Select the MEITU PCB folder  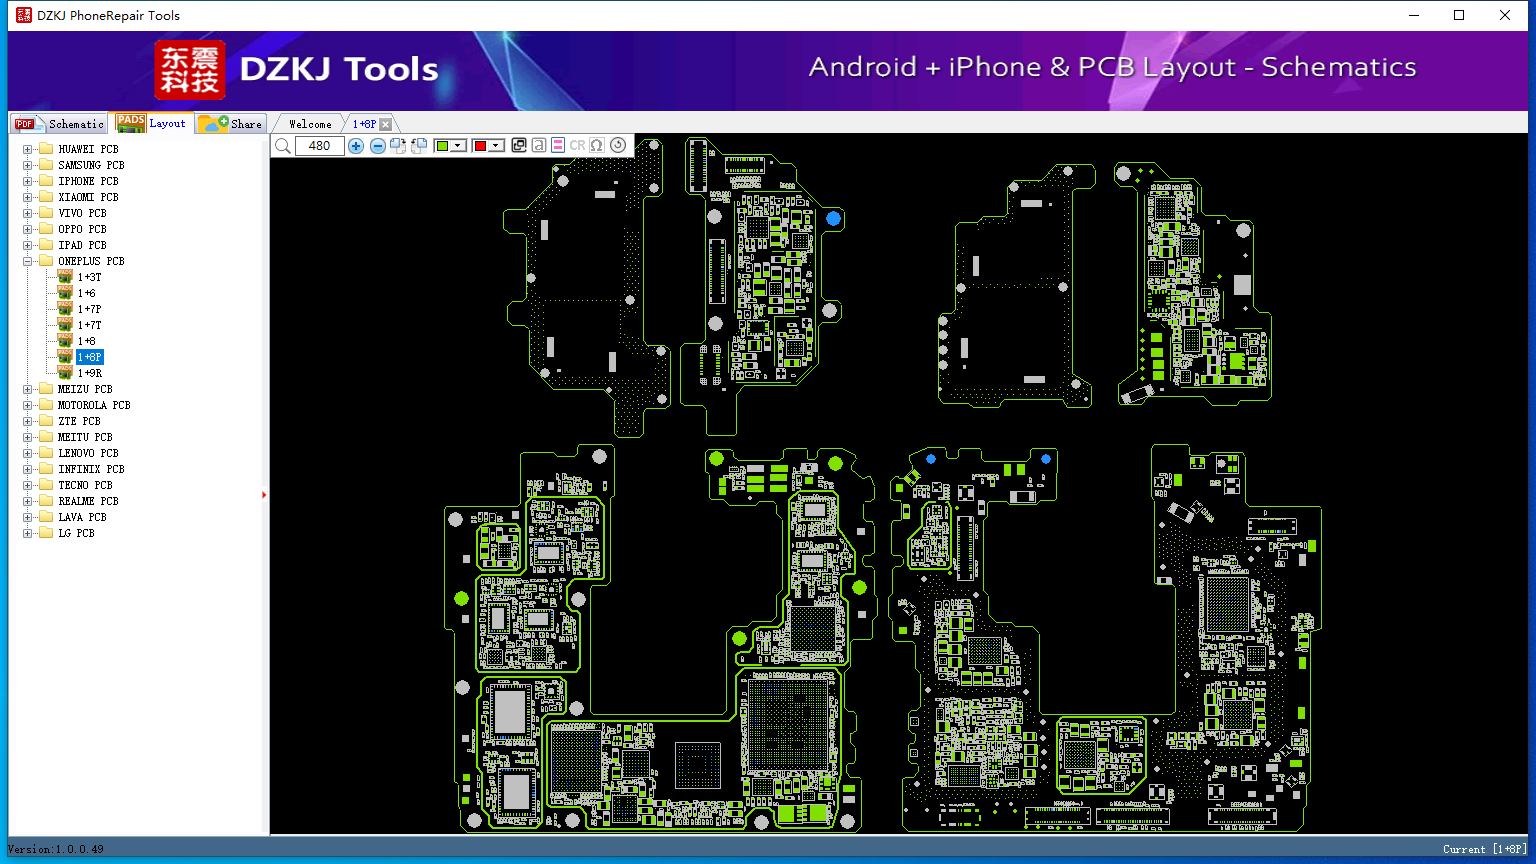[x=85, y=437]
